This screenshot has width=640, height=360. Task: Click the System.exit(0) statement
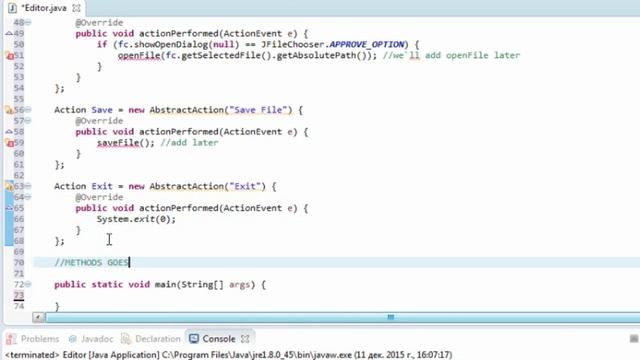tap(136, 219)
